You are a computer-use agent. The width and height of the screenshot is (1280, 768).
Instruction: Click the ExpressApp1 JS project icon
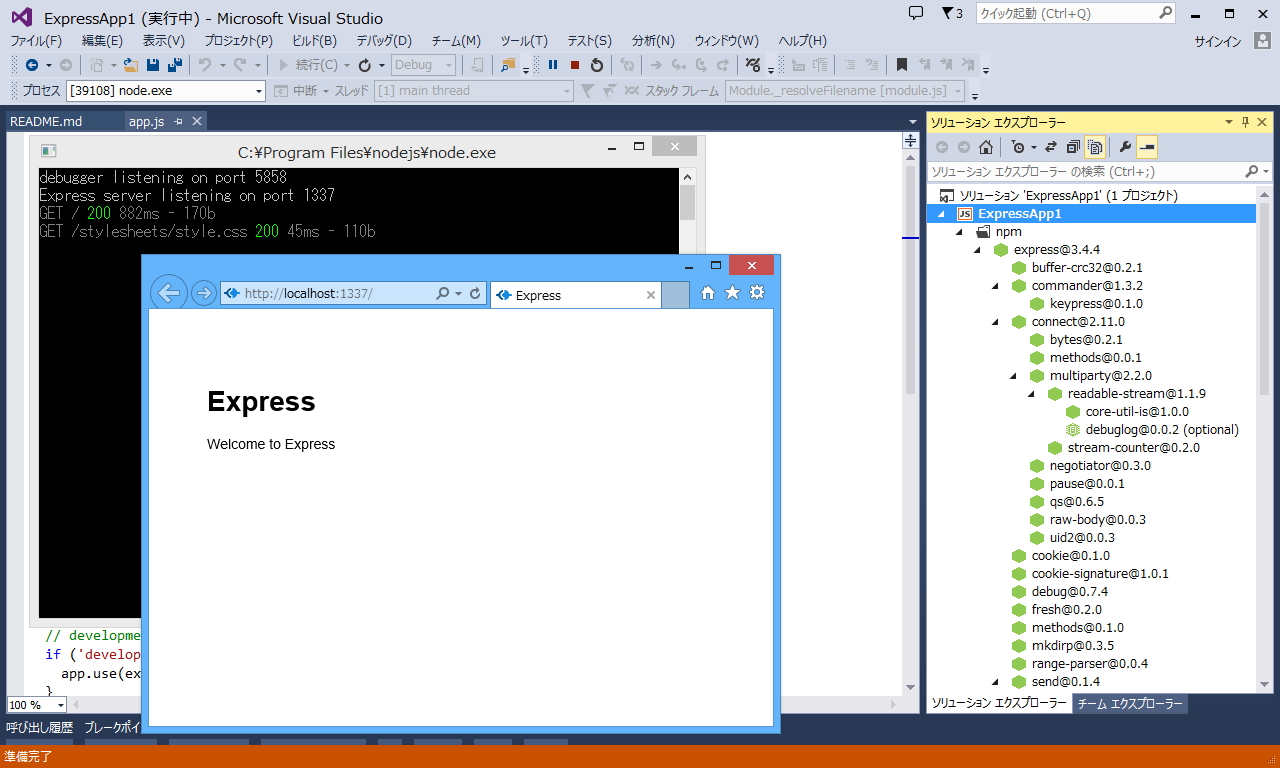(x=965, y=213)
